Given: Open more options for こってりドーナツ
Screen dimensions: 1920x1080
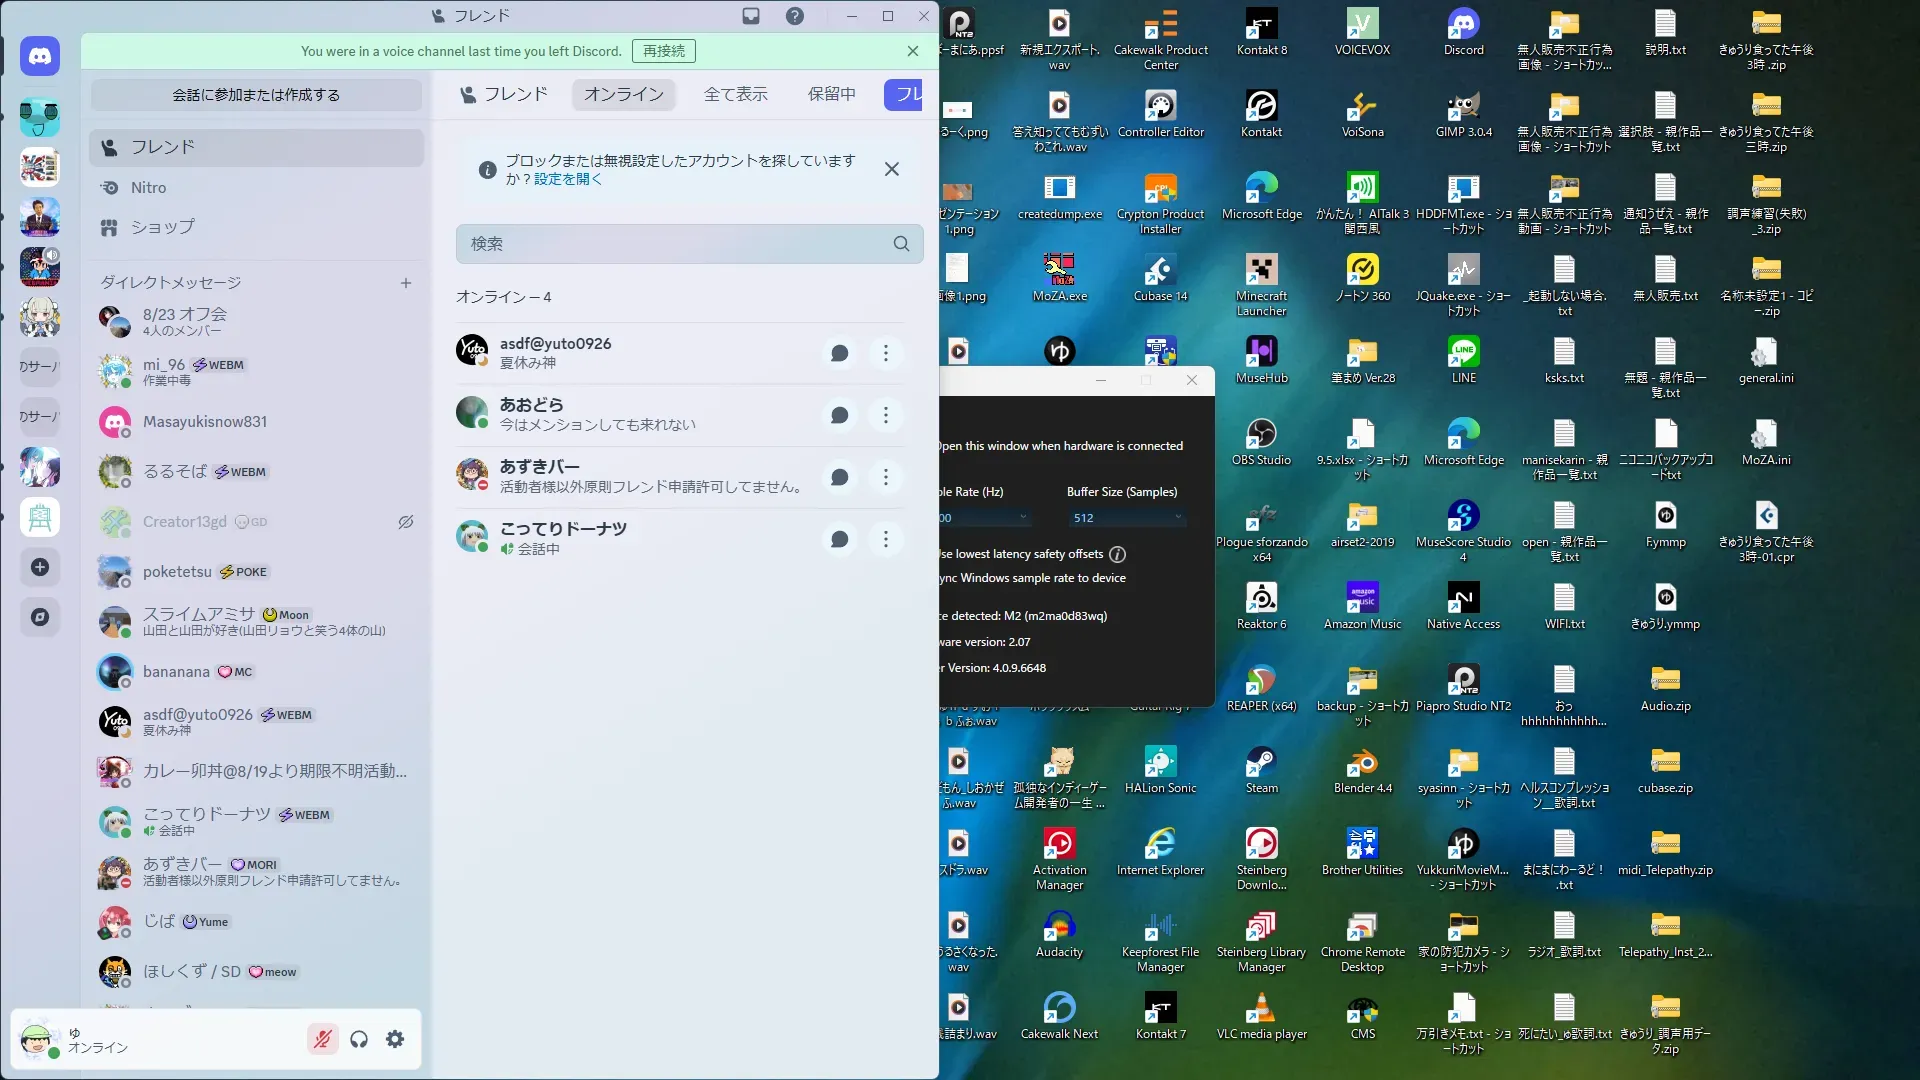Looking at the screenshot, I should point(885,539).
